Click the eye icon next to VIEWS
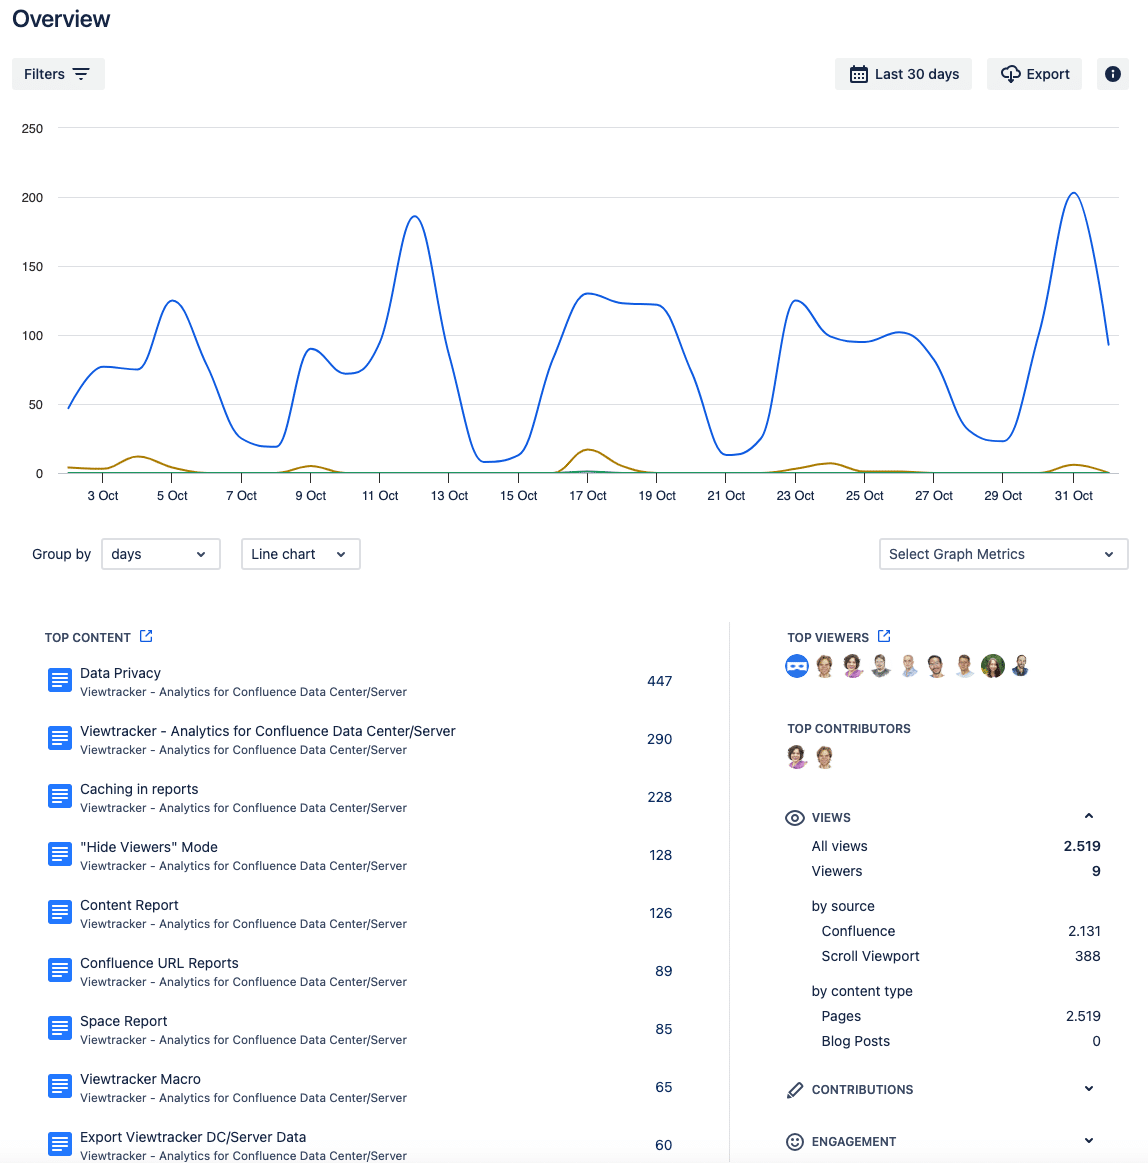This screenshot has height=1163, width=1148. [x=795, y=817]
